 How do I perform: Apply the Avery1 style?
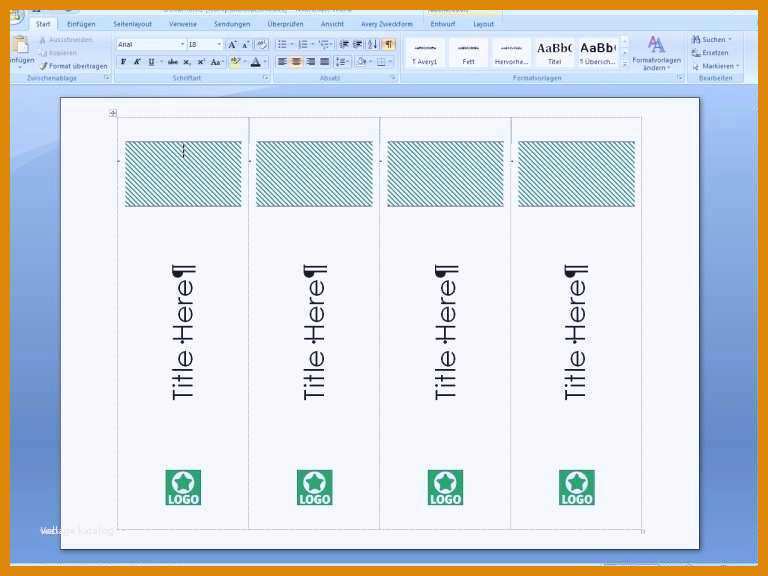tap(425, 53)
